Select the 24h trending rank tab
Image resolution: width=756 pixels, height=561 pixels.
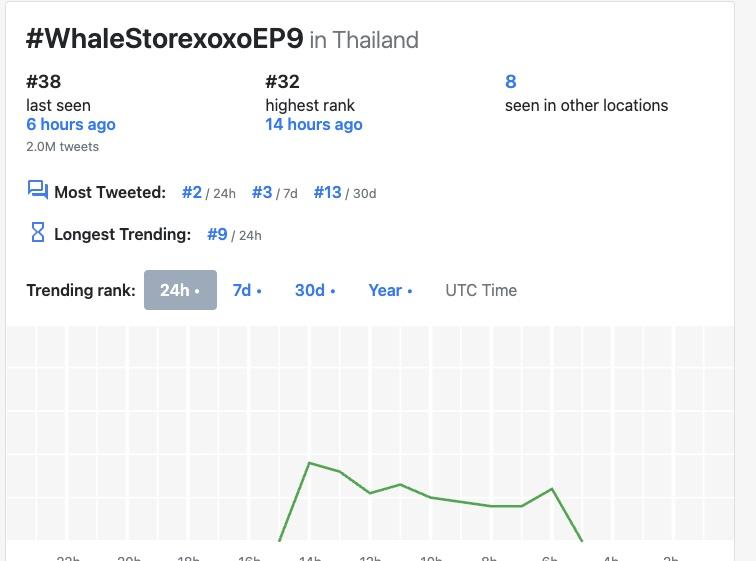180,290
